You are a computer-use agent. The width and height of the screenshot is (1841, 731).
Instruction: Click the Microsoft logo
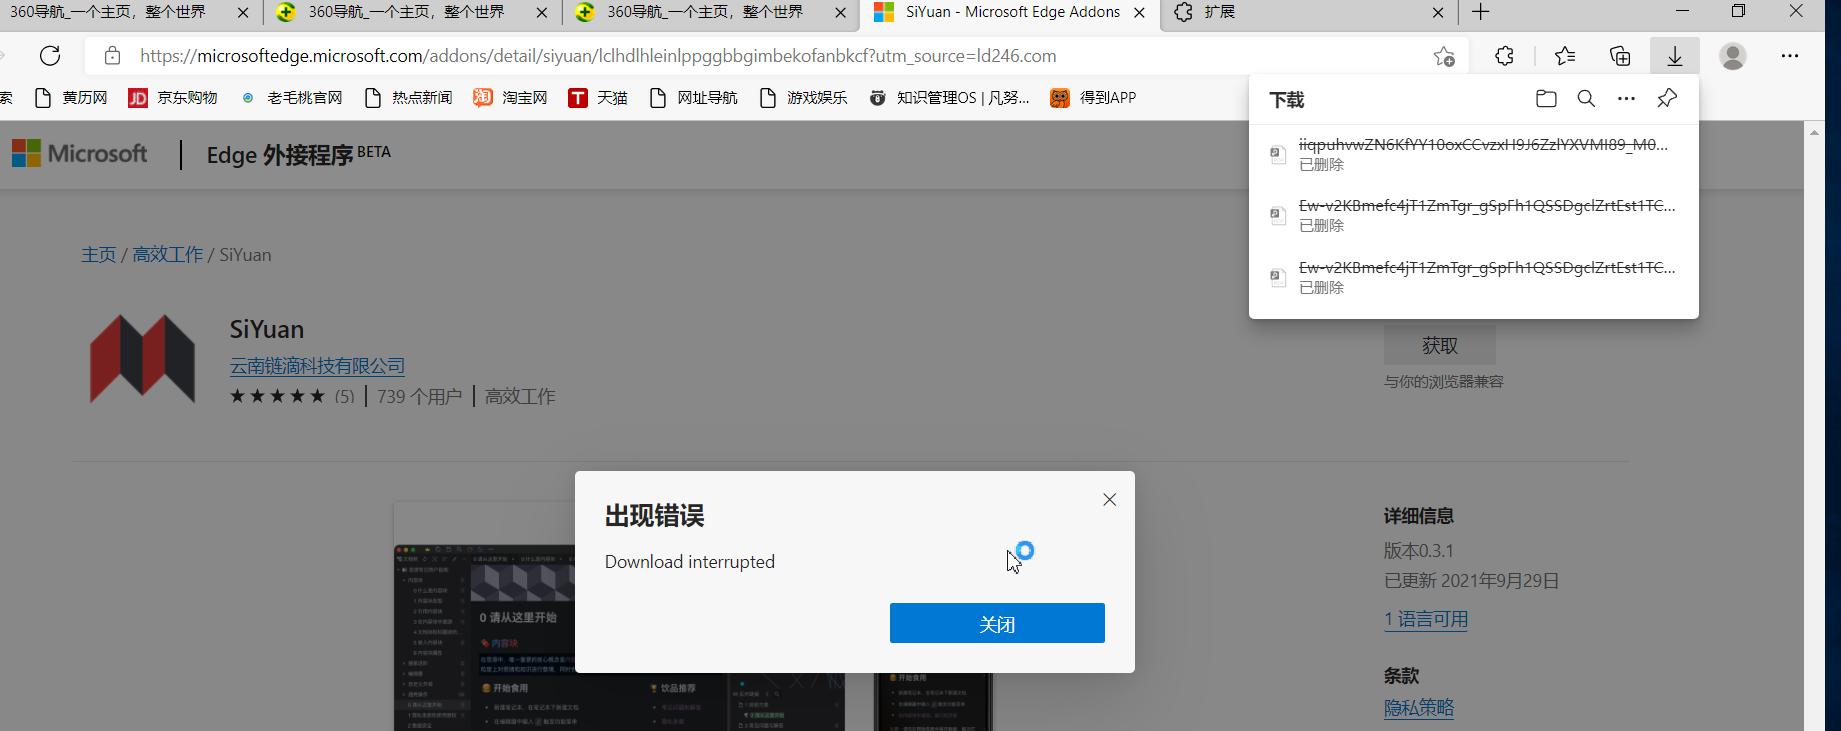80,154
